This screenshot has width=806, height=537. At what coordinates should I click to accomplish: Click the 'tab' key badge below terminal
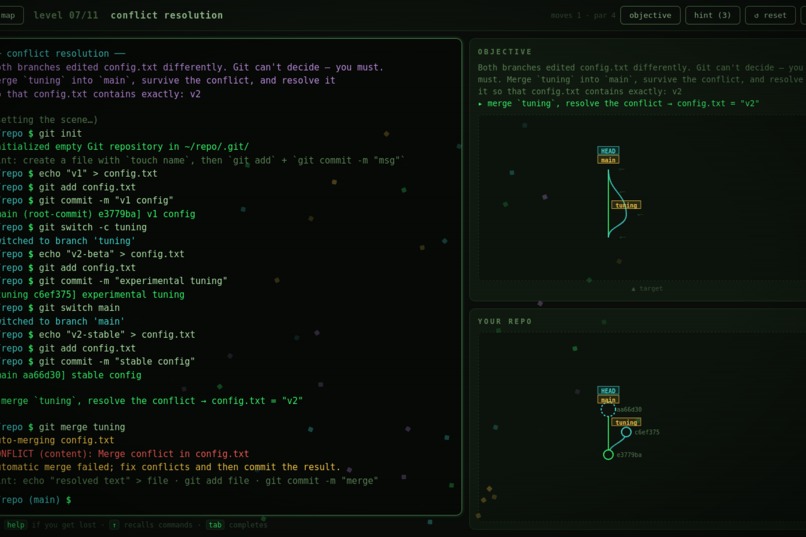tap(215, 525)
